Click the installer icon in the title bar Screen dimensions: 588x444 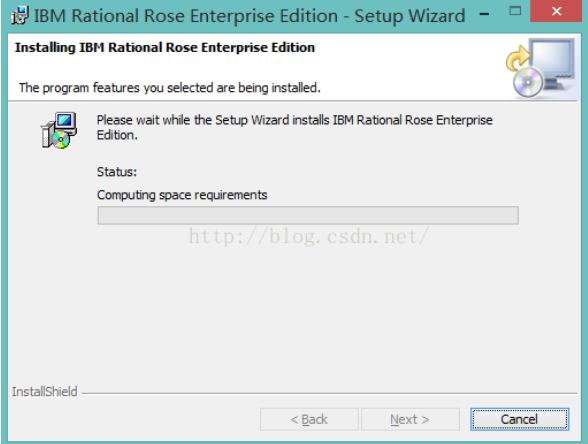coord(20,16)
